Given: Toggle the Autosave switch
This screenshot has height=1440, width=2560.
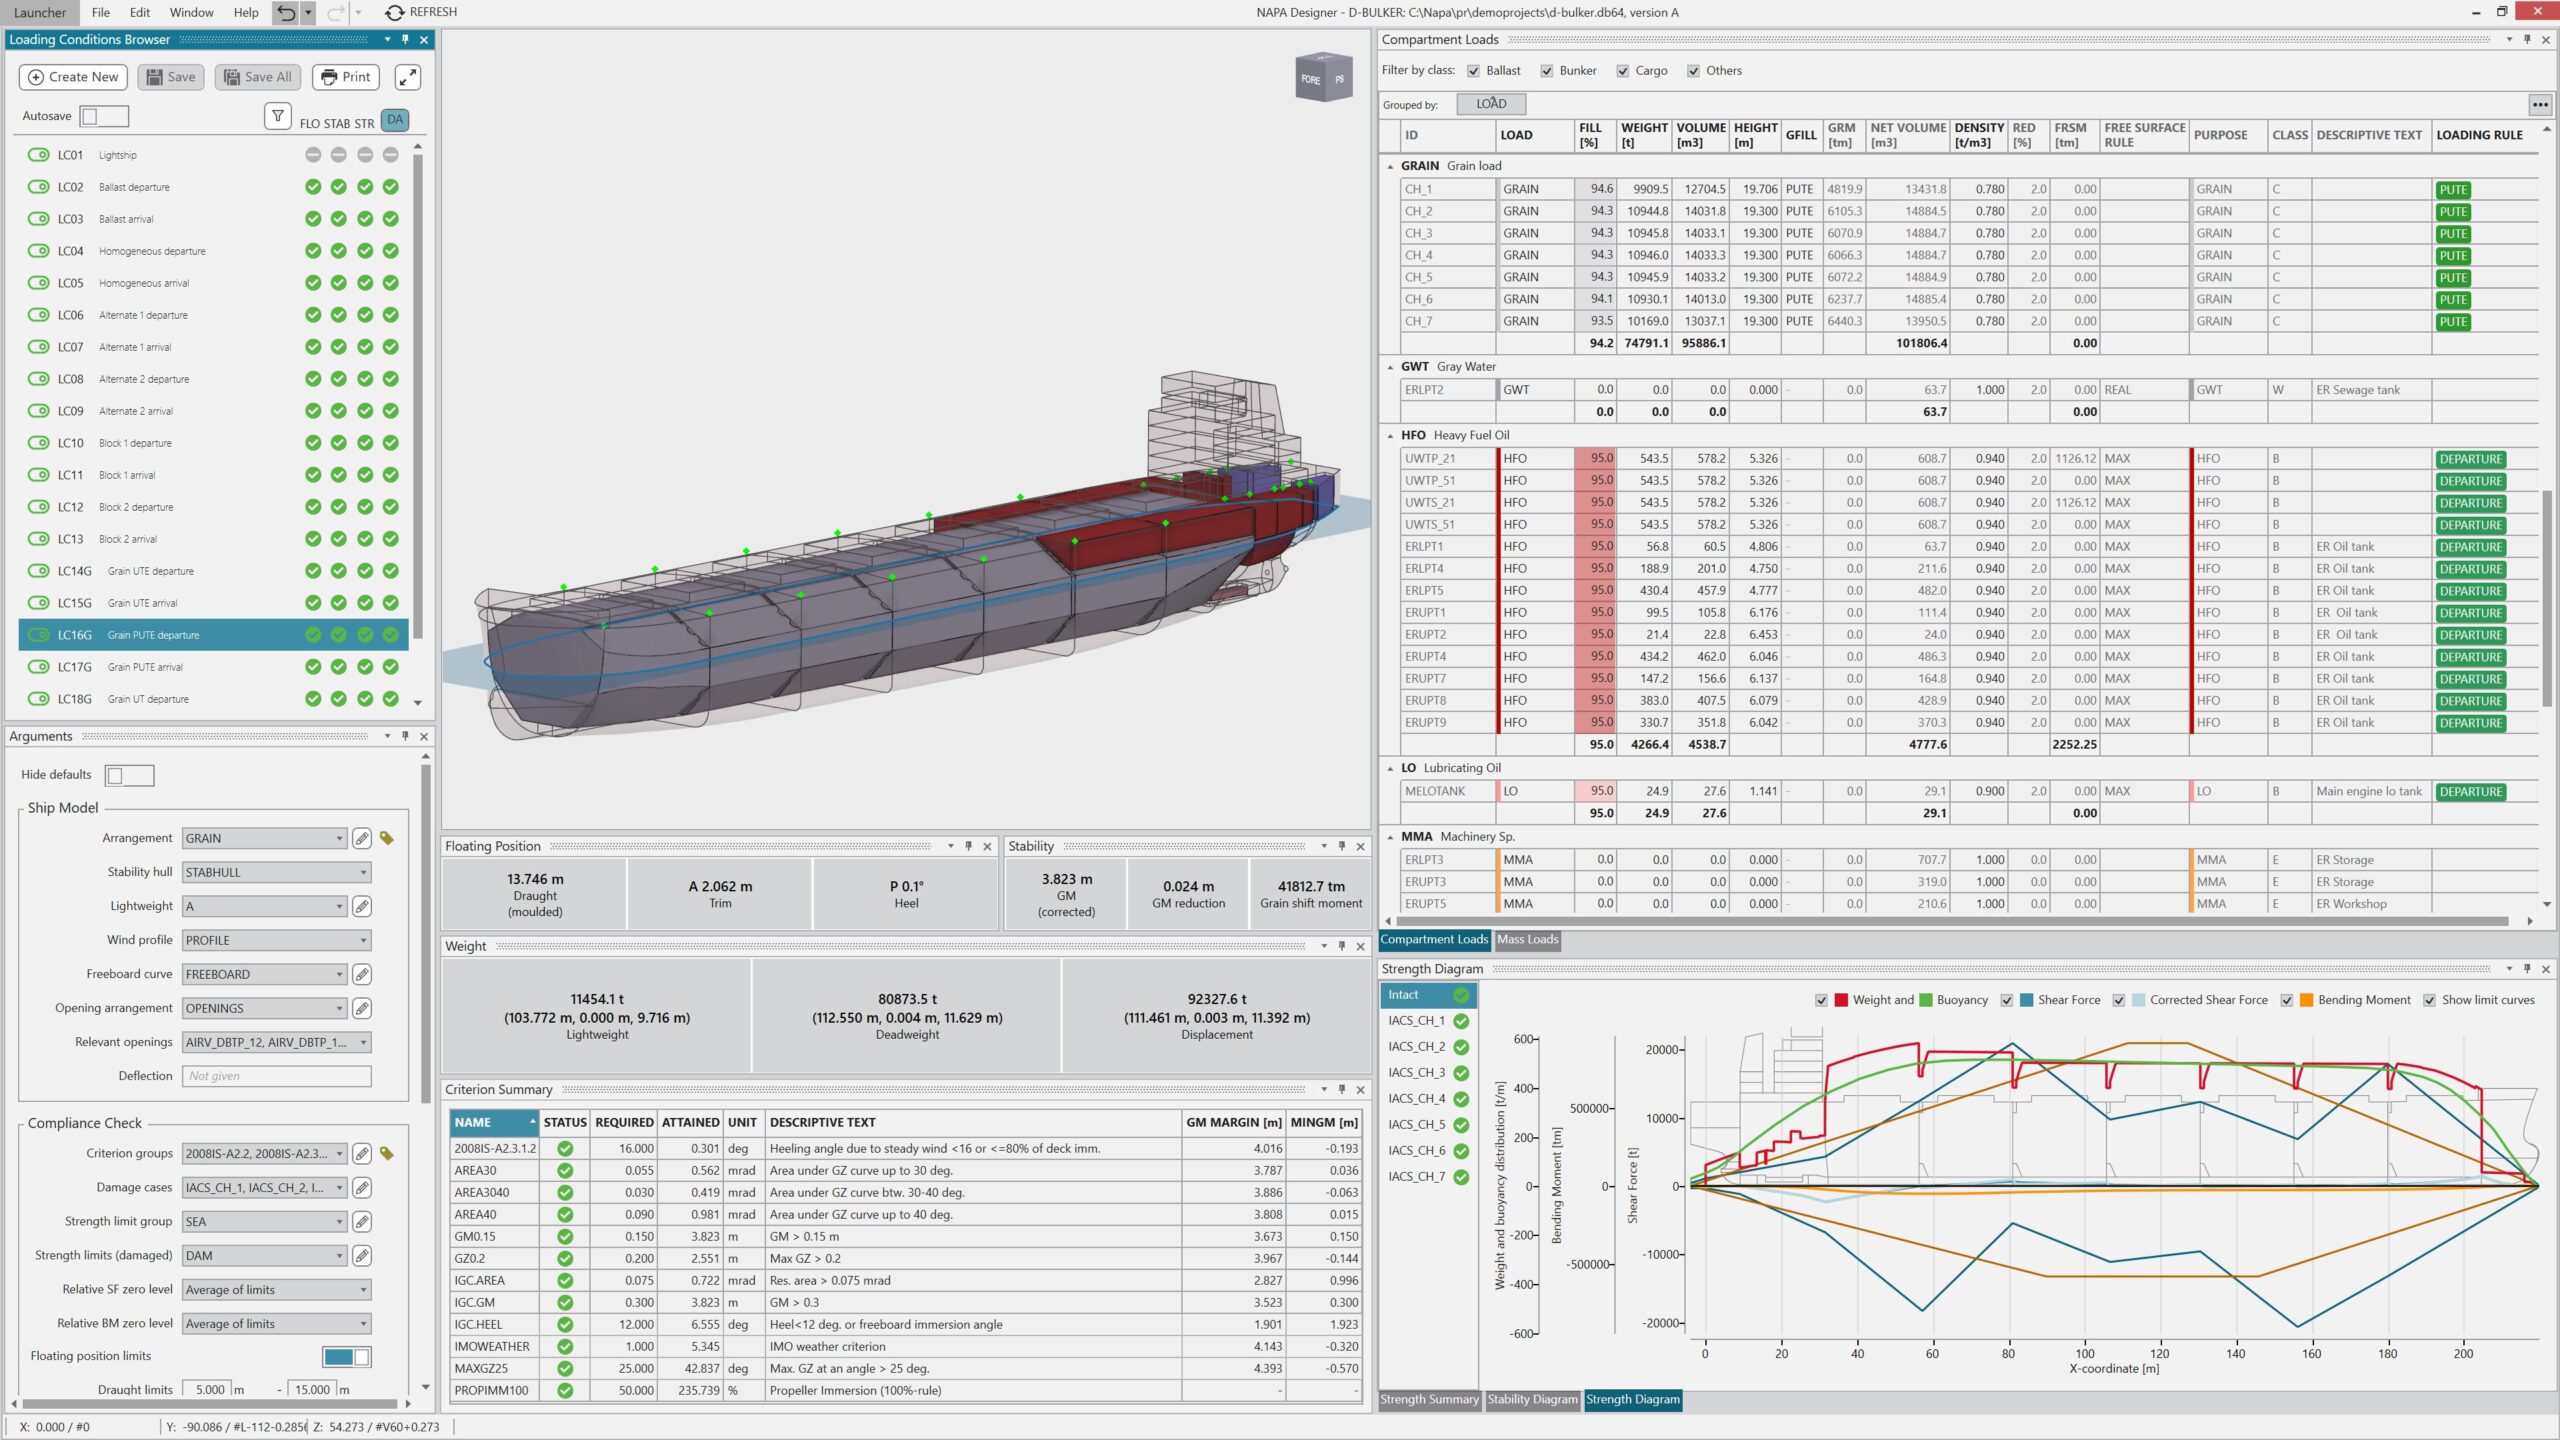Looking at the screenshot, I should tap(104, 116).
